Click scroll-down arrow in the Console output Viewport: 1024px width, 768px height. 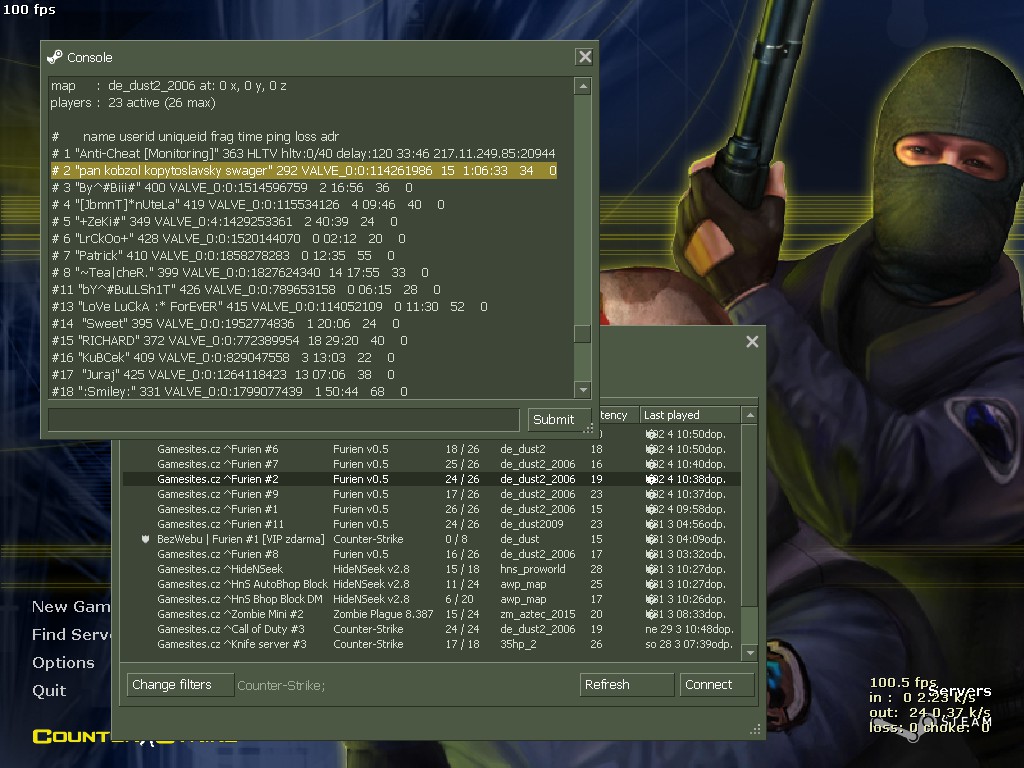click(x=582, y=390)
